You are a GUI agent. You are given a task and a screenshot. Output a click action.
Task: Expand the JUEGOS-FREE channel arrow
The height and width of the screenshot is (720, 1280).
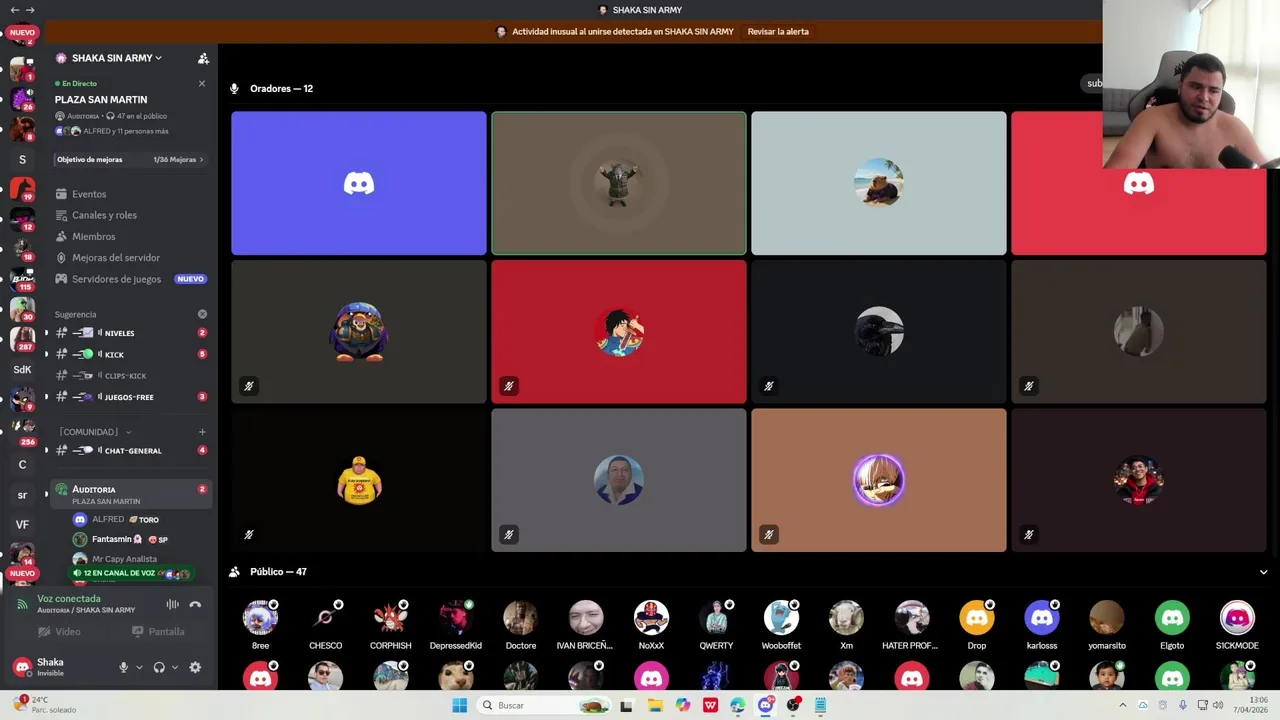pos(46,397)
